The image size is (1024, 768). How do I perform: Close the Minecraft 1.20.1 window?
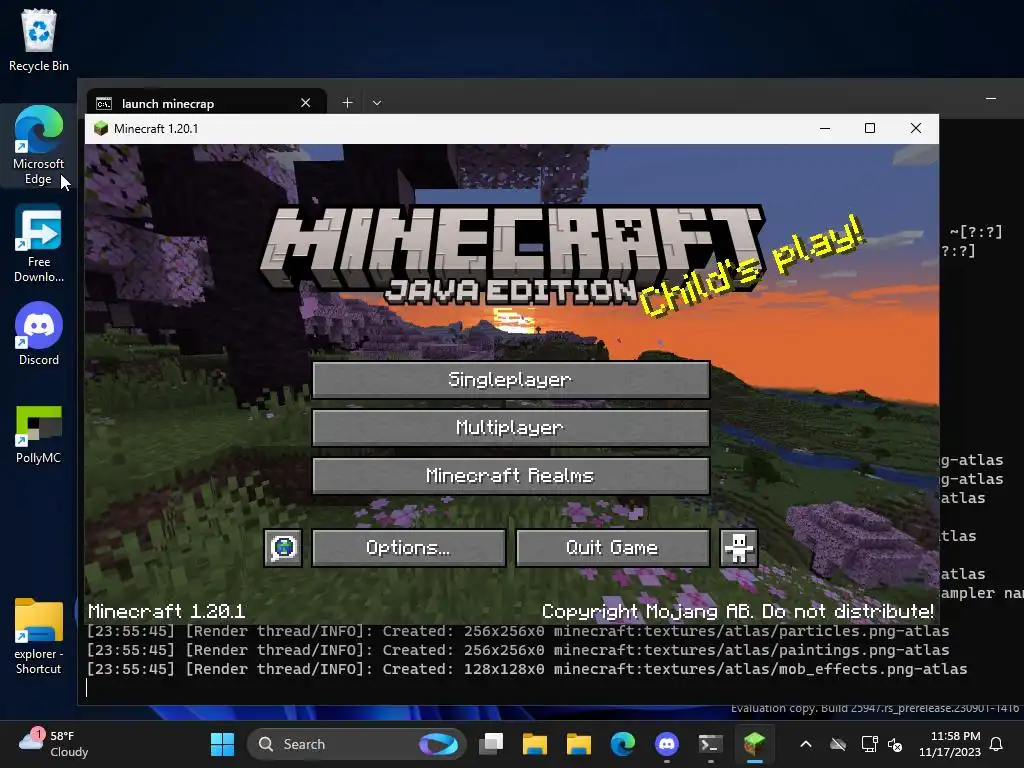click(x=916, y=129)
